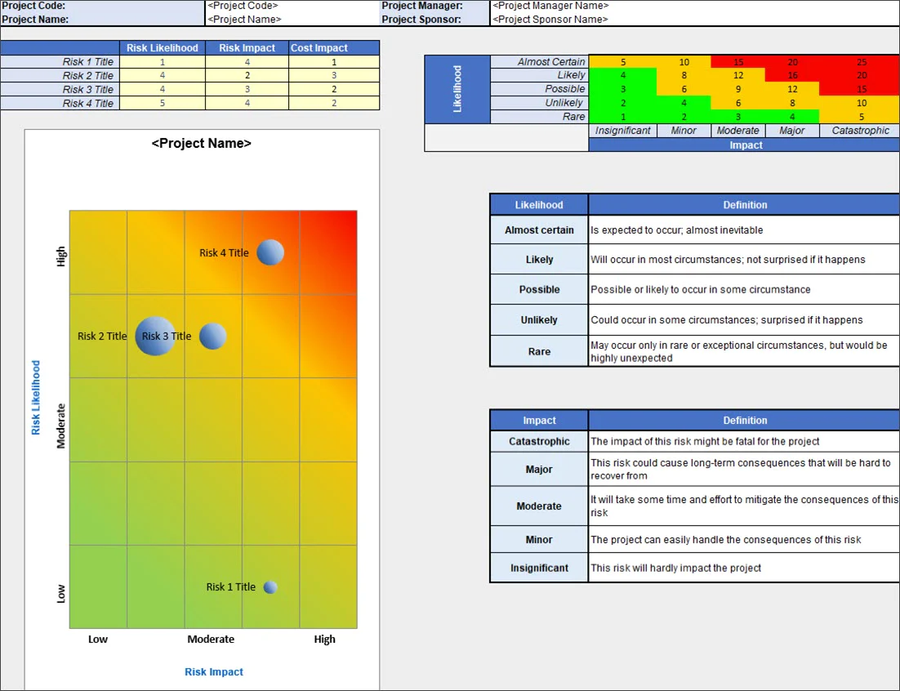Select the small Risk 1 Title bubble
The height and width of the screenshot is (691, 900).
[x=270, y=588]
